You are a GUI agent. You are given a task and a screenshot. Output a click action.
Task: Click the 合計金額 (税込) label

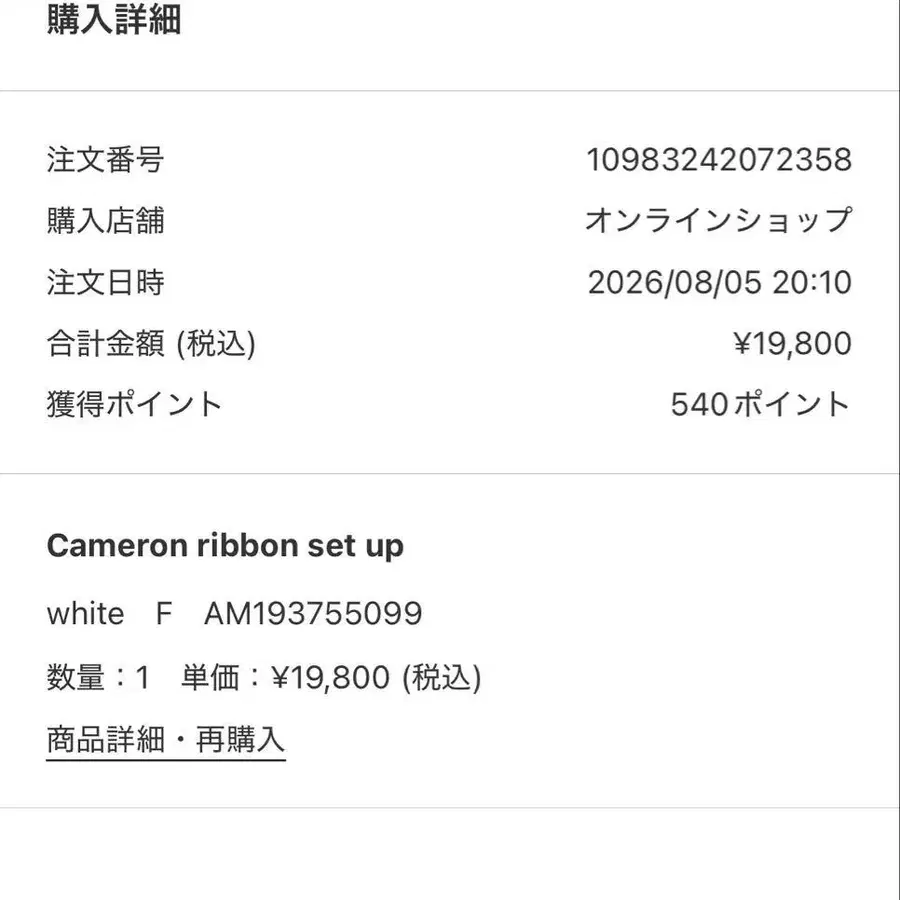(x=152, y=344)
